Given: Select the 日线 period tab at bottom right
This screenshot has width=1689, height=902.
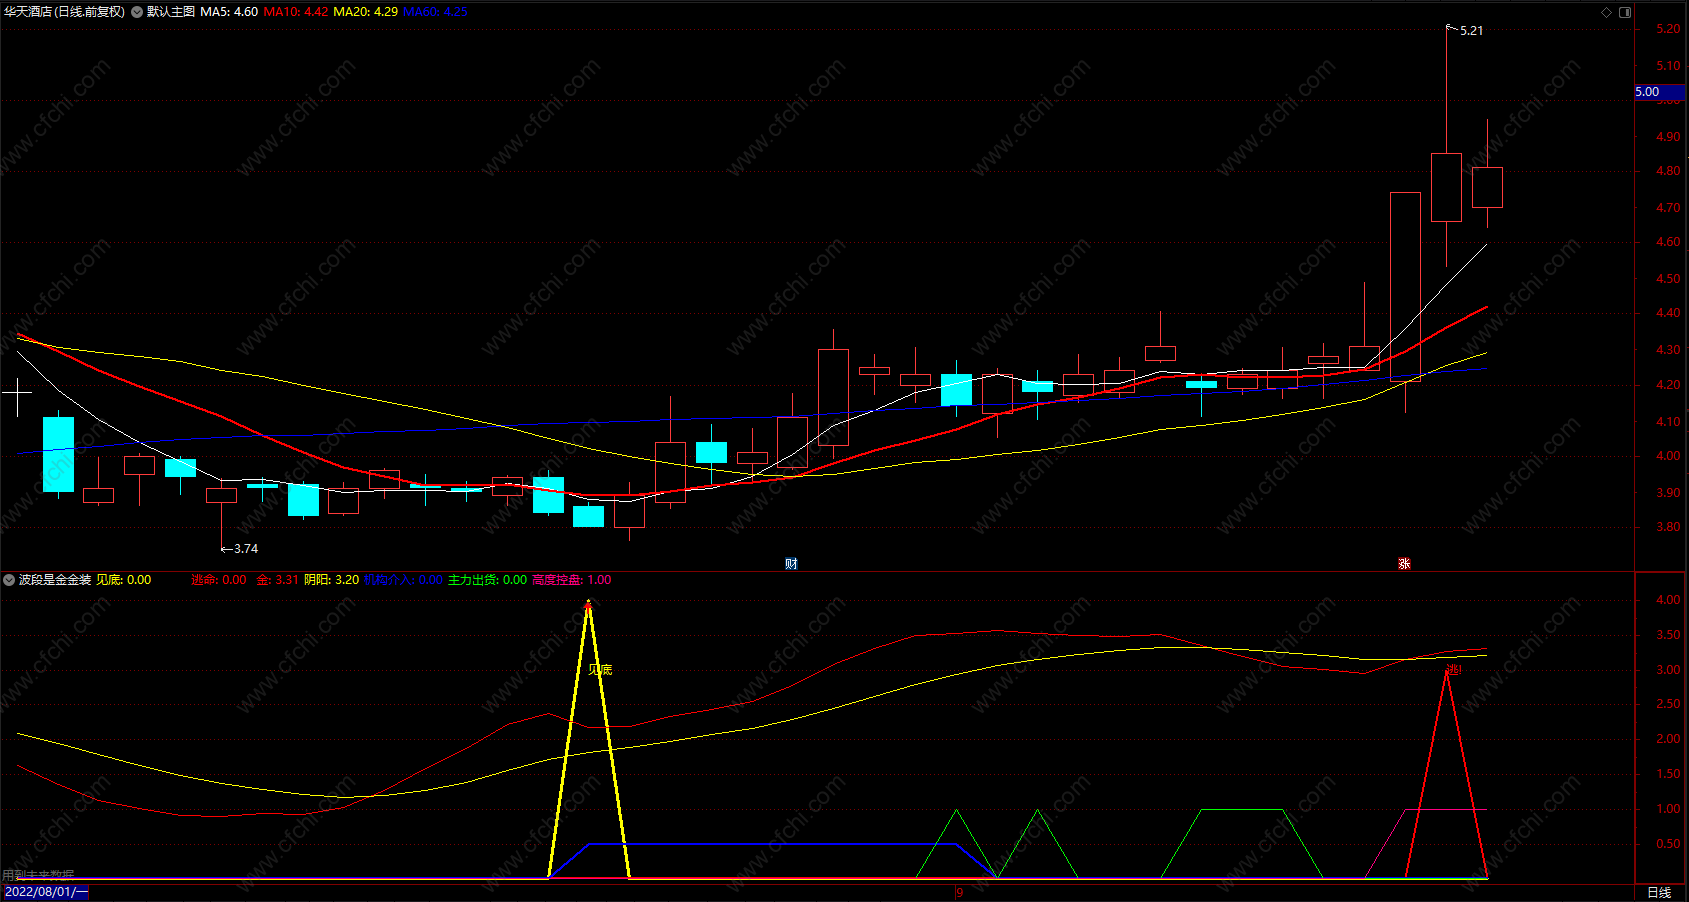Looking at the screenshot, I should (x=1659, y=892).
